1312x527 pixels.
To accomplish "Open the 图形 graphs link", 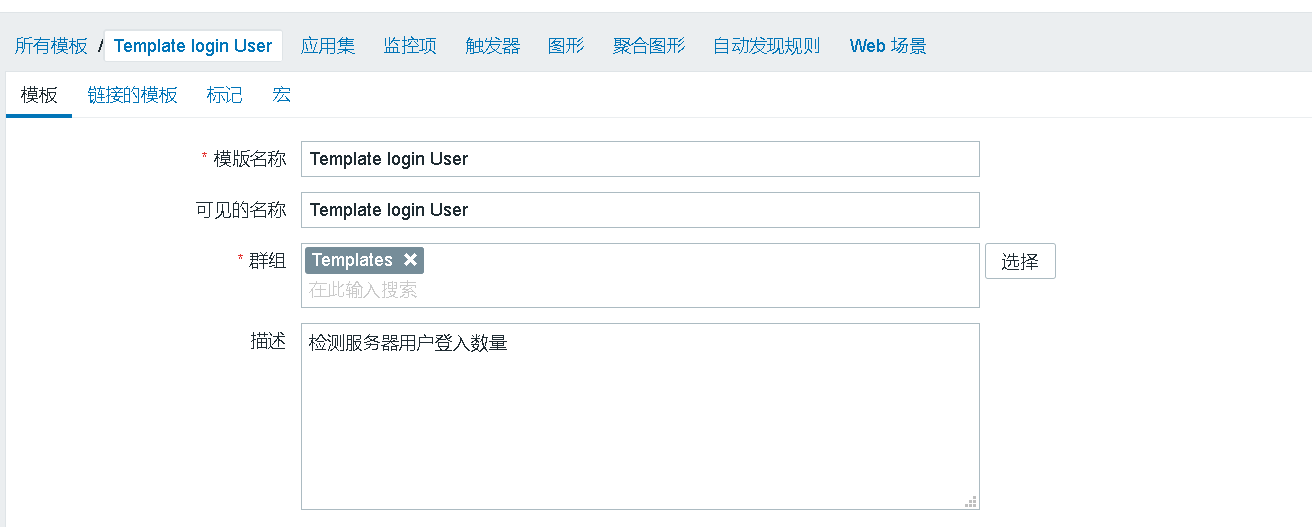I will pyautogui.click(x=566, y=46).
